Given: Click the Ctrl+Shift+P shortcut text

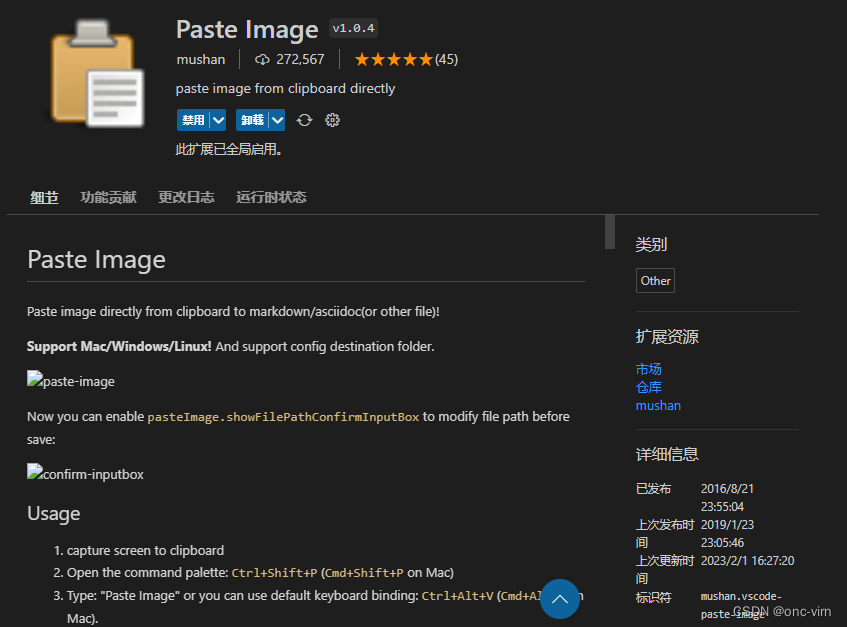Looking at the screenshot, I should (x=274, y=573).
